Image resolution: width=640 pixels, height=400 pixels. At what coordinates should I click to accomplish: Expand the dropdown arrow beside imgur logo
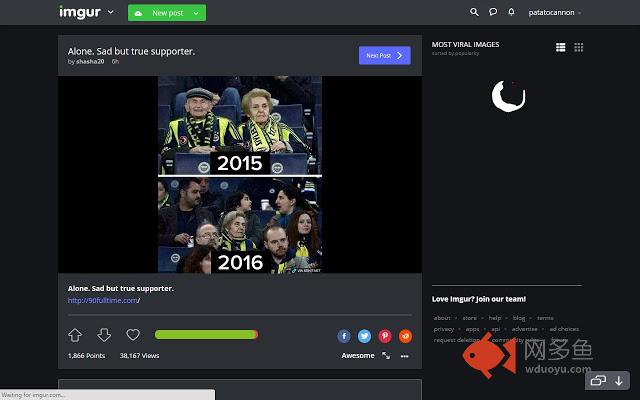111,12
